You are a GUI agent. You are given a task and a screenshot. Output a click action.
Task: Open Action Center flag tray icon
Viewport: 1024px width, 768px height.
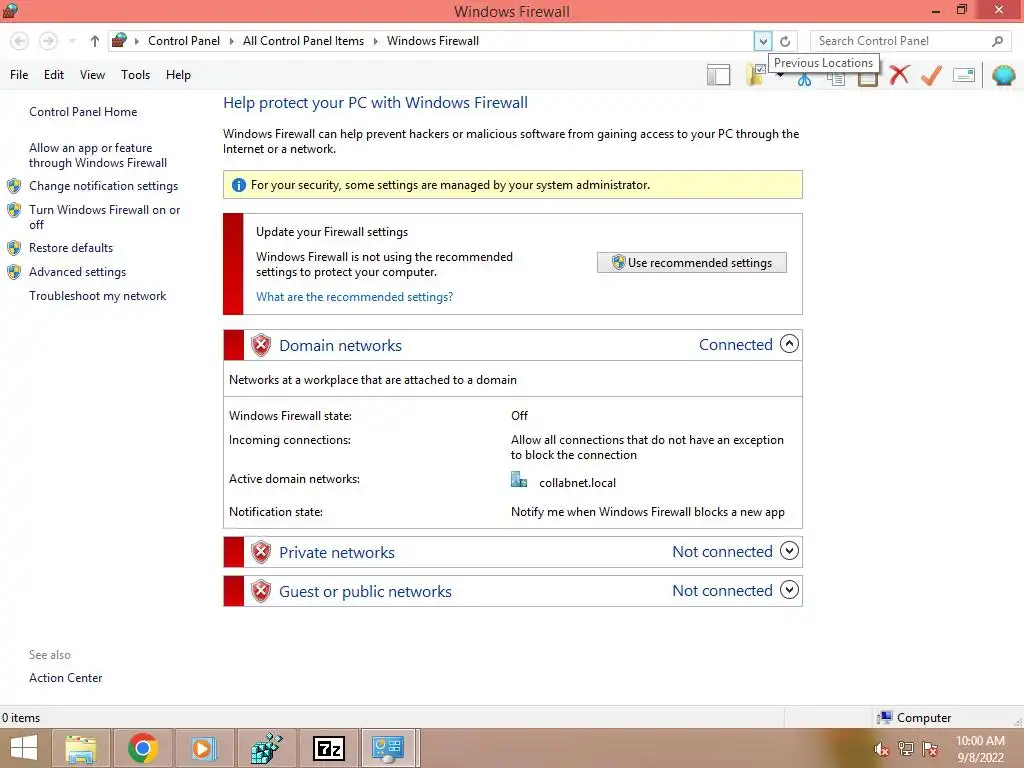[x=931, y=749]
